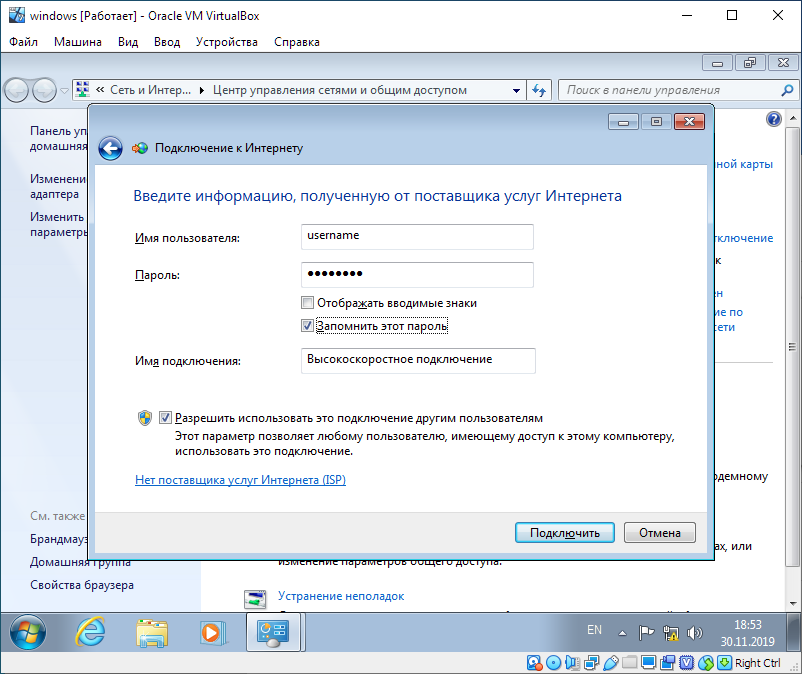Click the refresh button in address bar
Image resolution: width=802 pixels, height=674 pixels.
pyautogui.click(x=539, y=91)
